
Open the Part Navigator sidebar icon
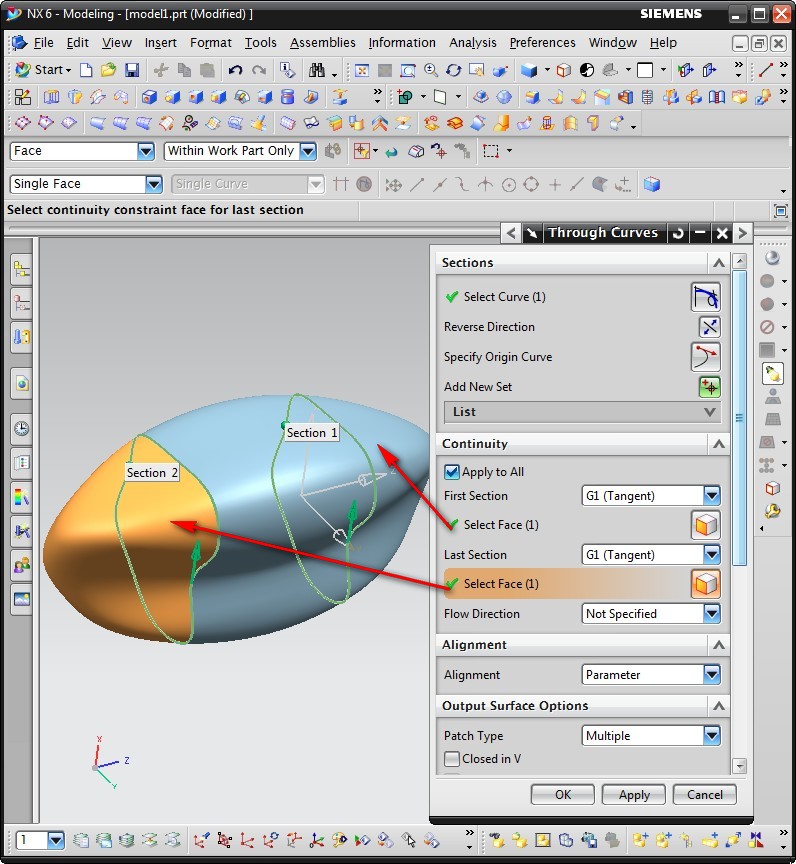(x=21, y=304)
